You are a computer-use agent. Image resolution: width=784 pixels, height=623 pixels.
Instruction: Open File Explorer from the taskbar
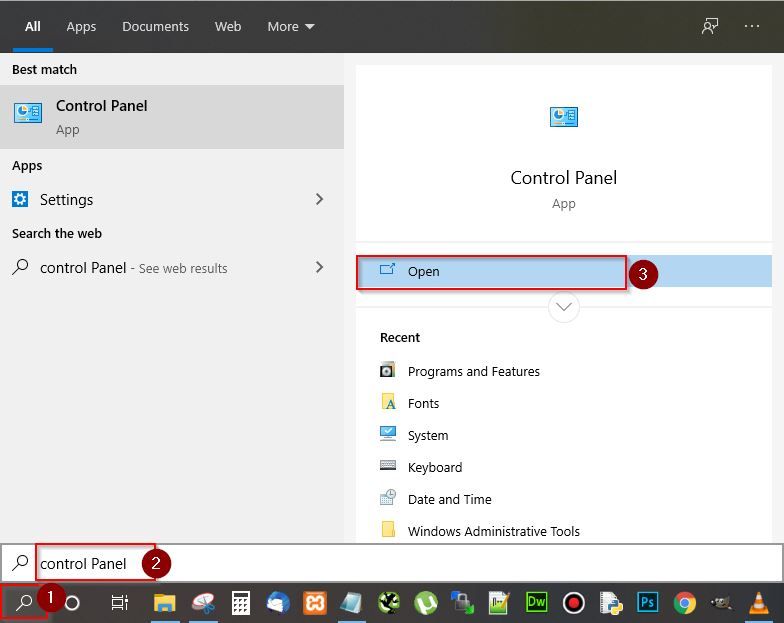pos(164,603)
